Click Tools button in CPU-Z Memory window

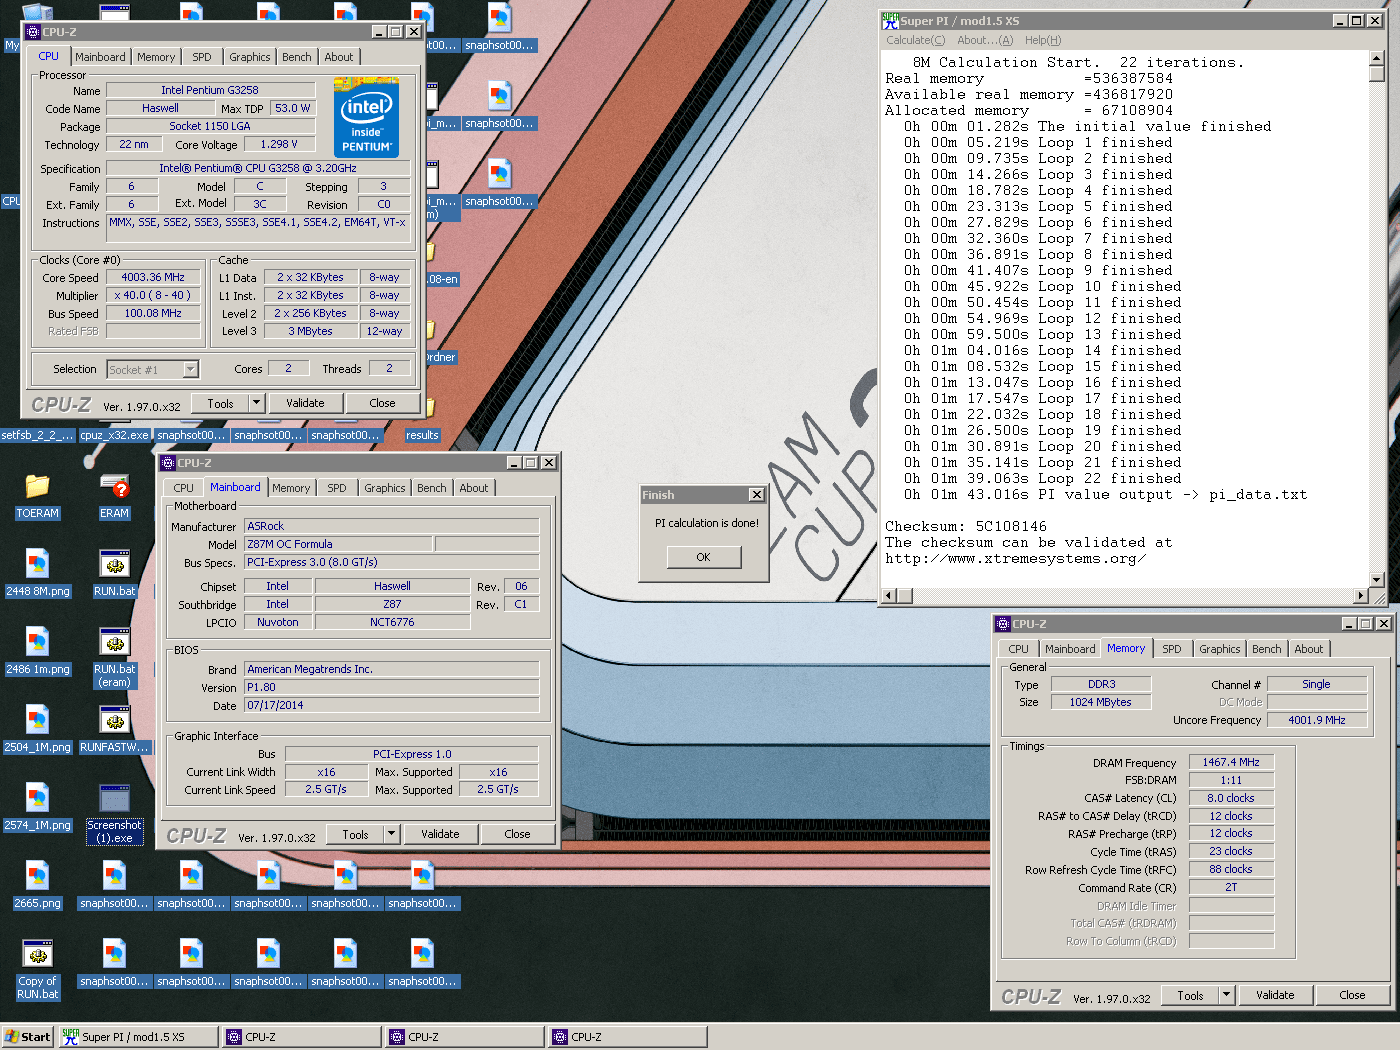pos(1190,995)
